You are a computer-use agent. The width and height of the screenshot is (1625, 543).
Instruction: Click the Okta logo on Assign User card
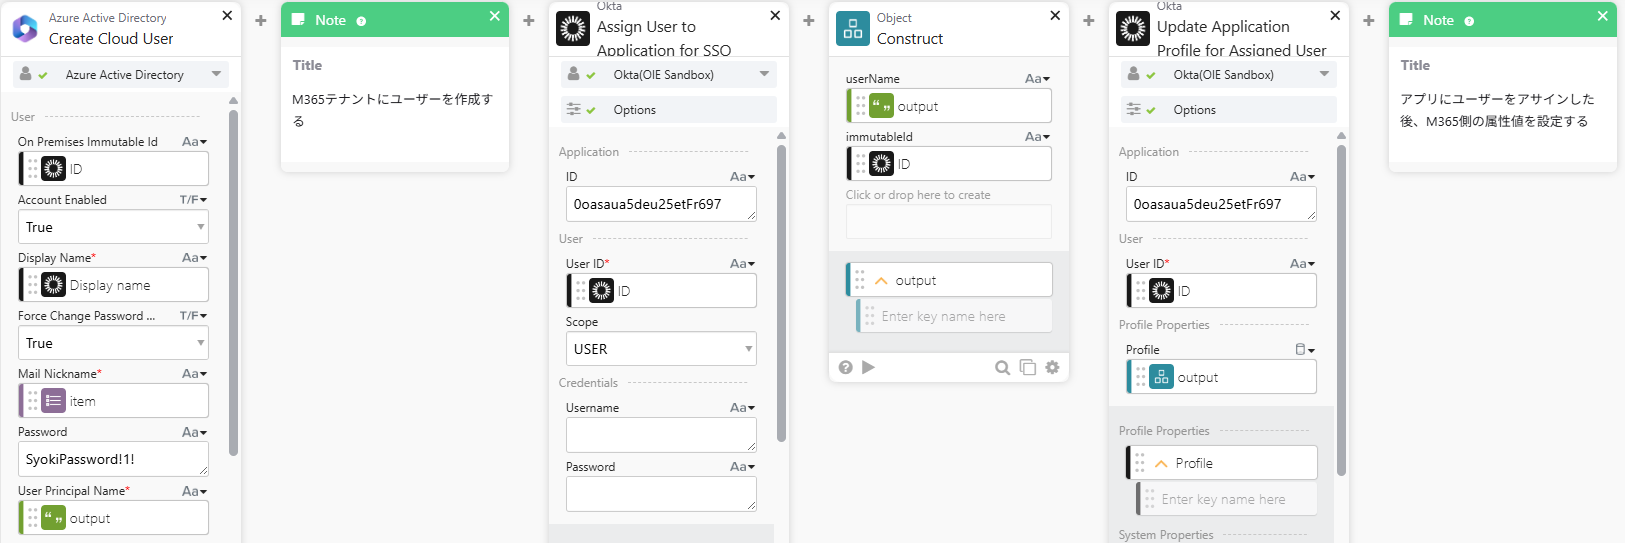point(573,29)
